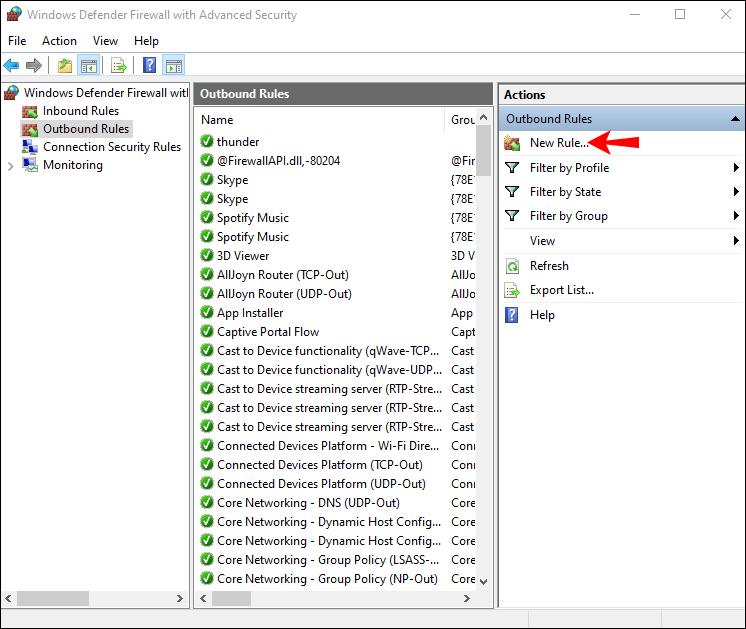Click the green check icon beside 3D Viewer

pyautogui.click(x=206, y=256)
